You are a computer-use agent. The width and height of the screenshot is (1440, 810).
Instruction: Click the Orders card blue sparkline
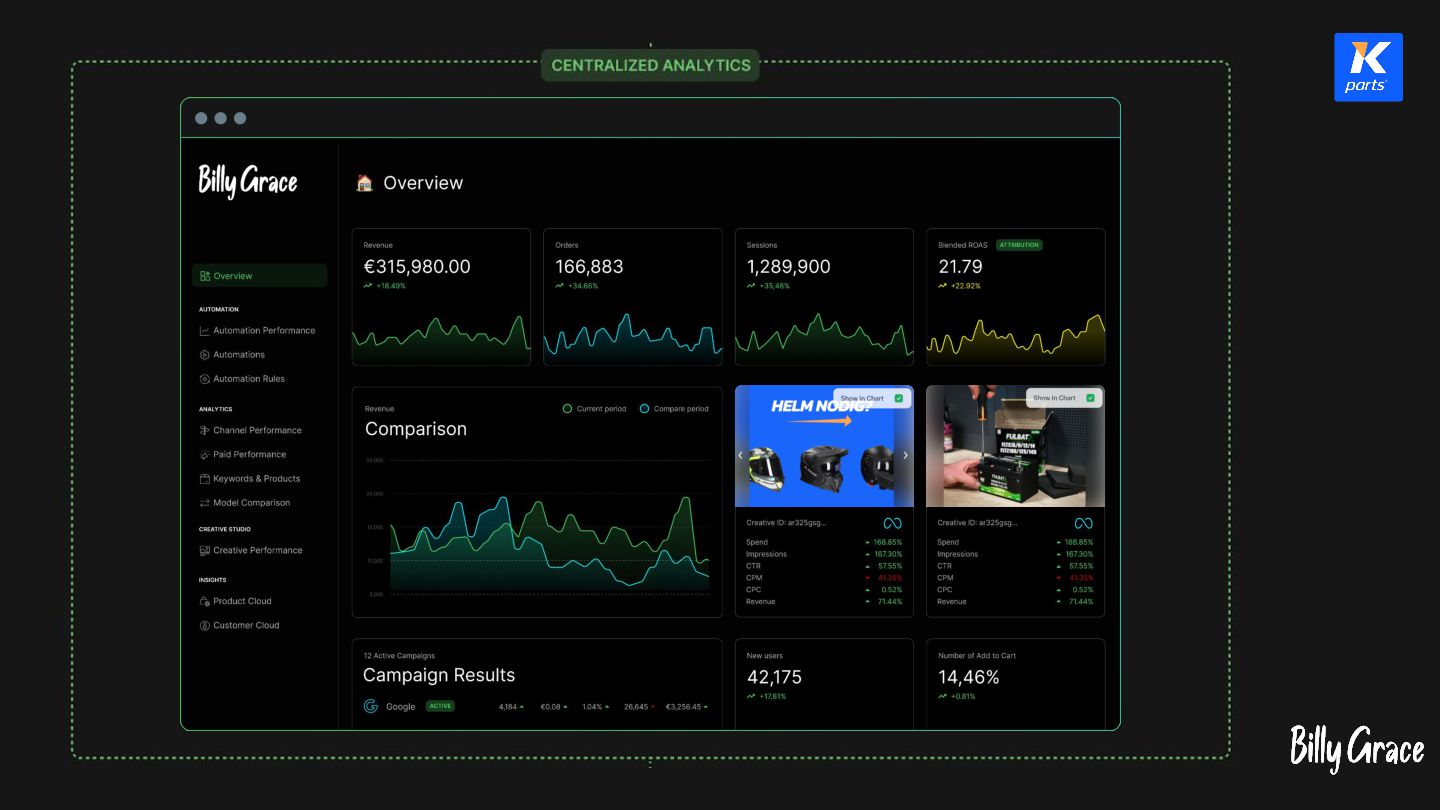633,340
